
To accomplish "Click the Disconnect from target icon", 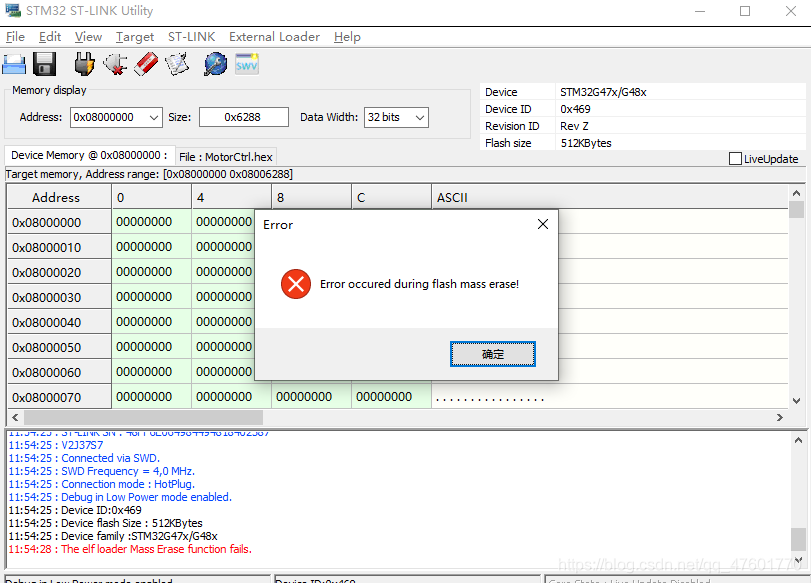I will click(x=115, y=65).
